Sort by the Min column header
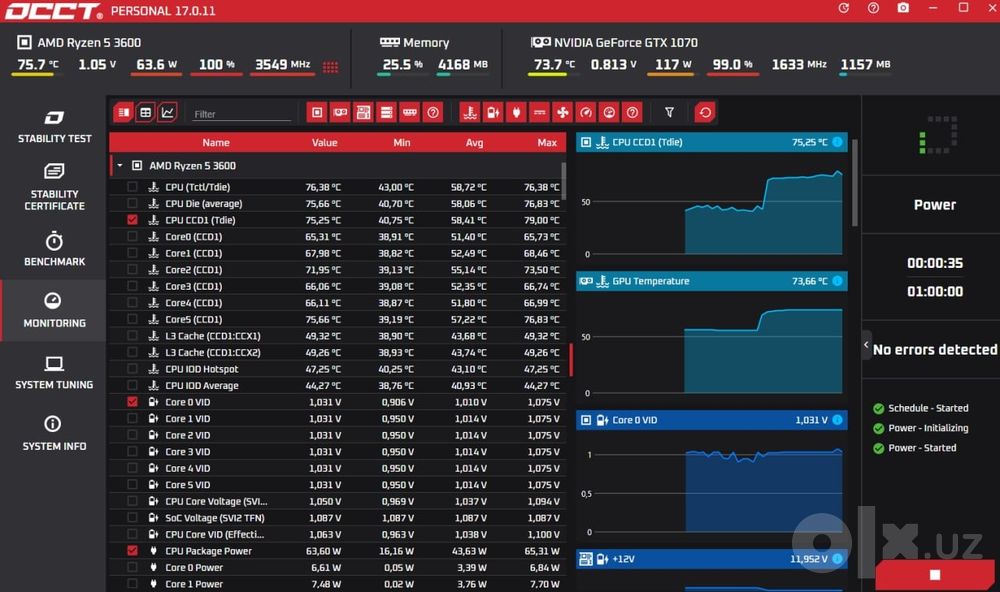1000x592 pixels. tap(402, 143)
